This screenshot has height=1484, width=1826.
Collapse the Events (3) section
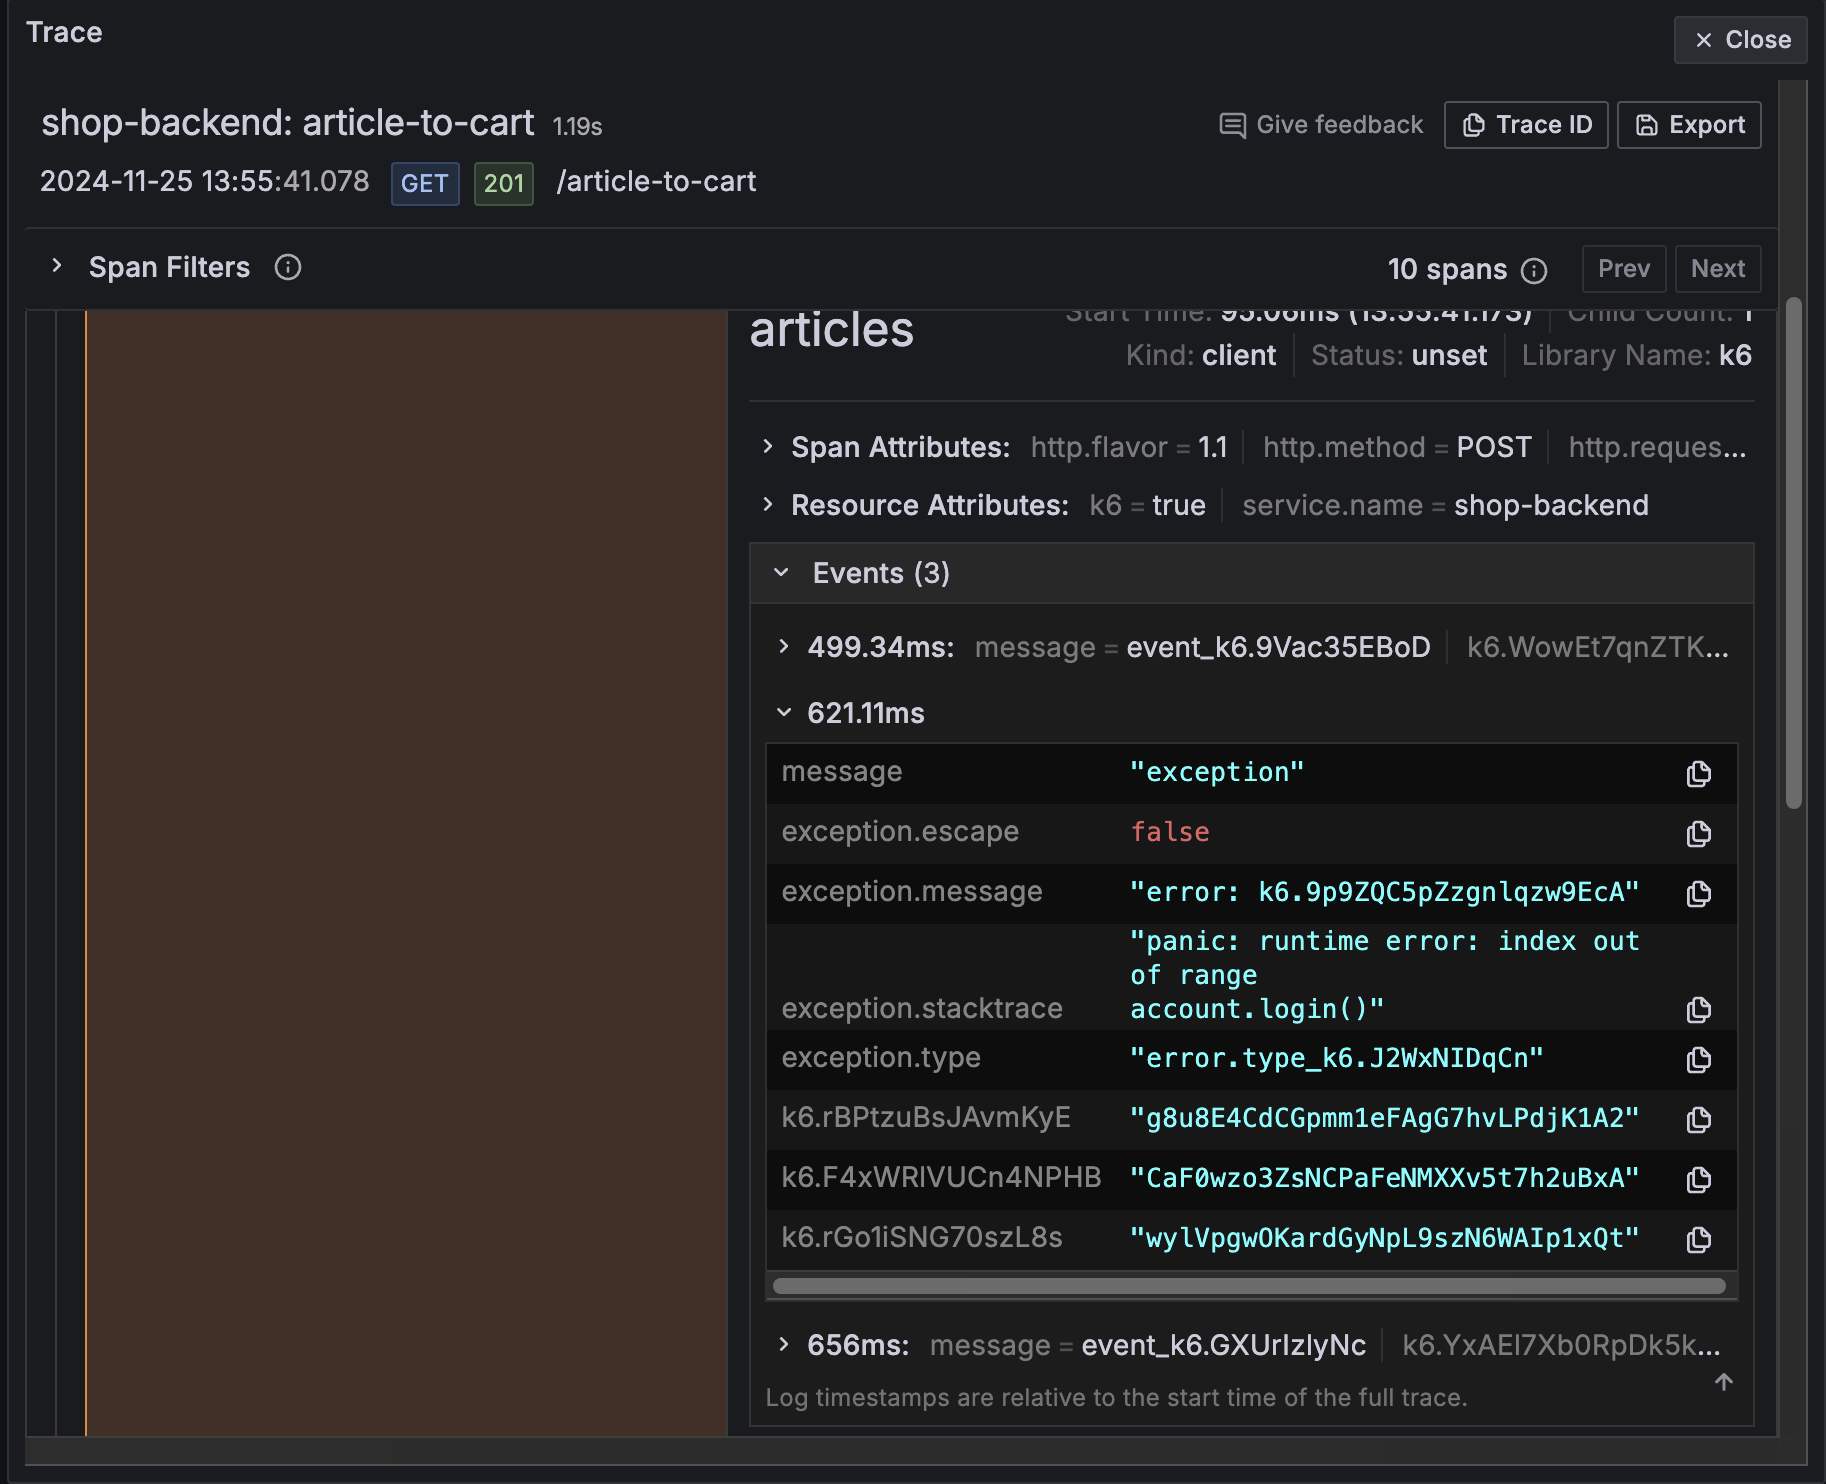pyautogui.click(x=782, y=573)
